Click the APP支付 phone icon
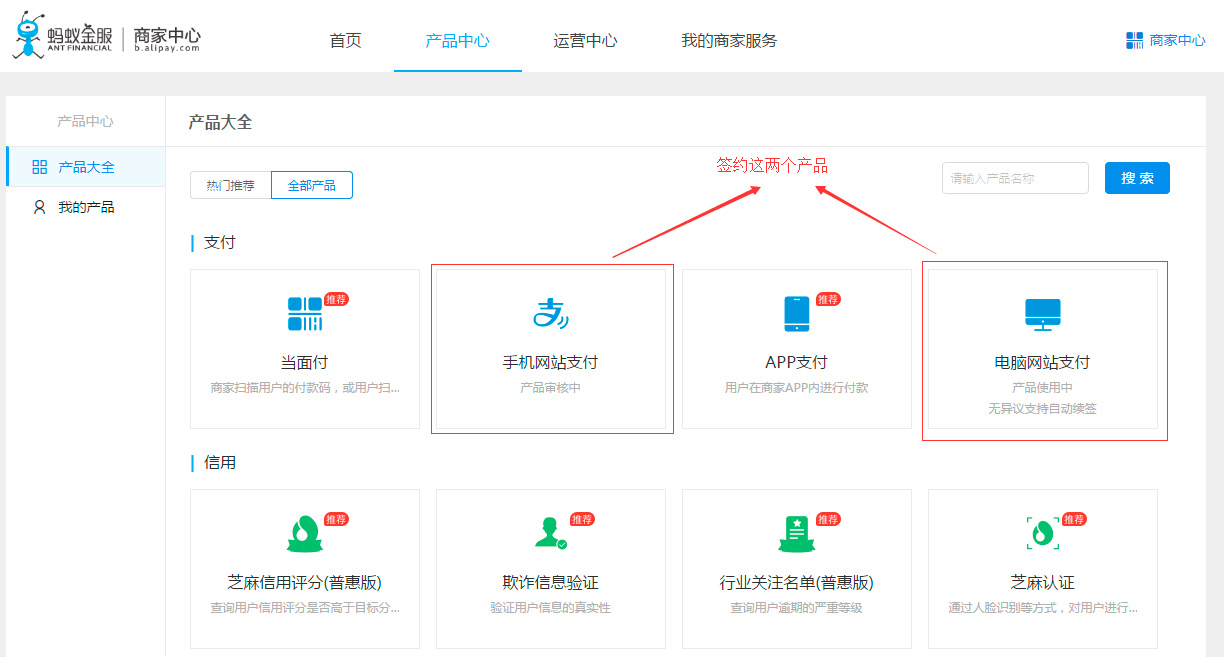The height and width of the screenshot is (657, 1224). [x=797, y=314]
